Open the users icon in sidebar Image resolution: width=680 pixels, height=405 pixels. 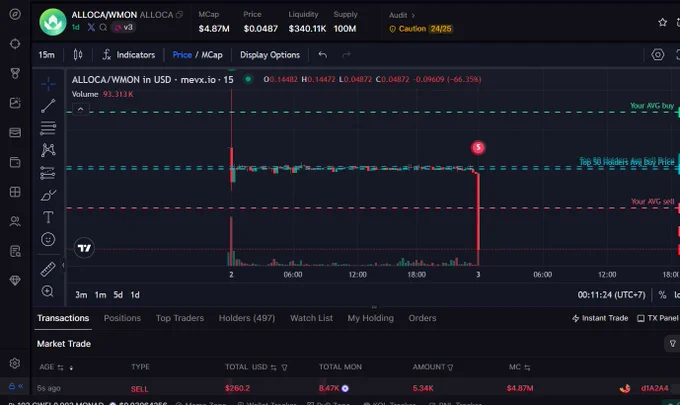coord(15,221)
